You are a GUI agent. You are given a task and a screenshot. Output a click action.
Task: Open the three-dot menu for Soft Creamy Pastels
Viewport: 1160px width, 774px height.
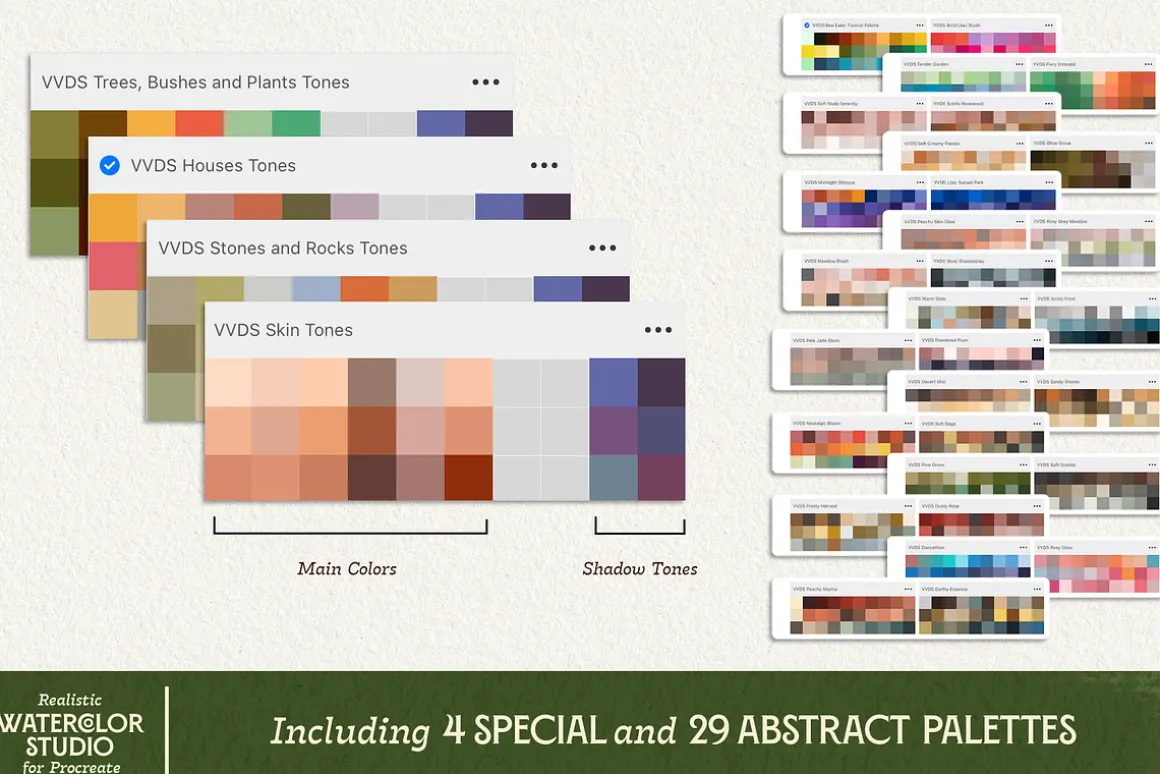pyautogui.click(x=1019, y=143)
